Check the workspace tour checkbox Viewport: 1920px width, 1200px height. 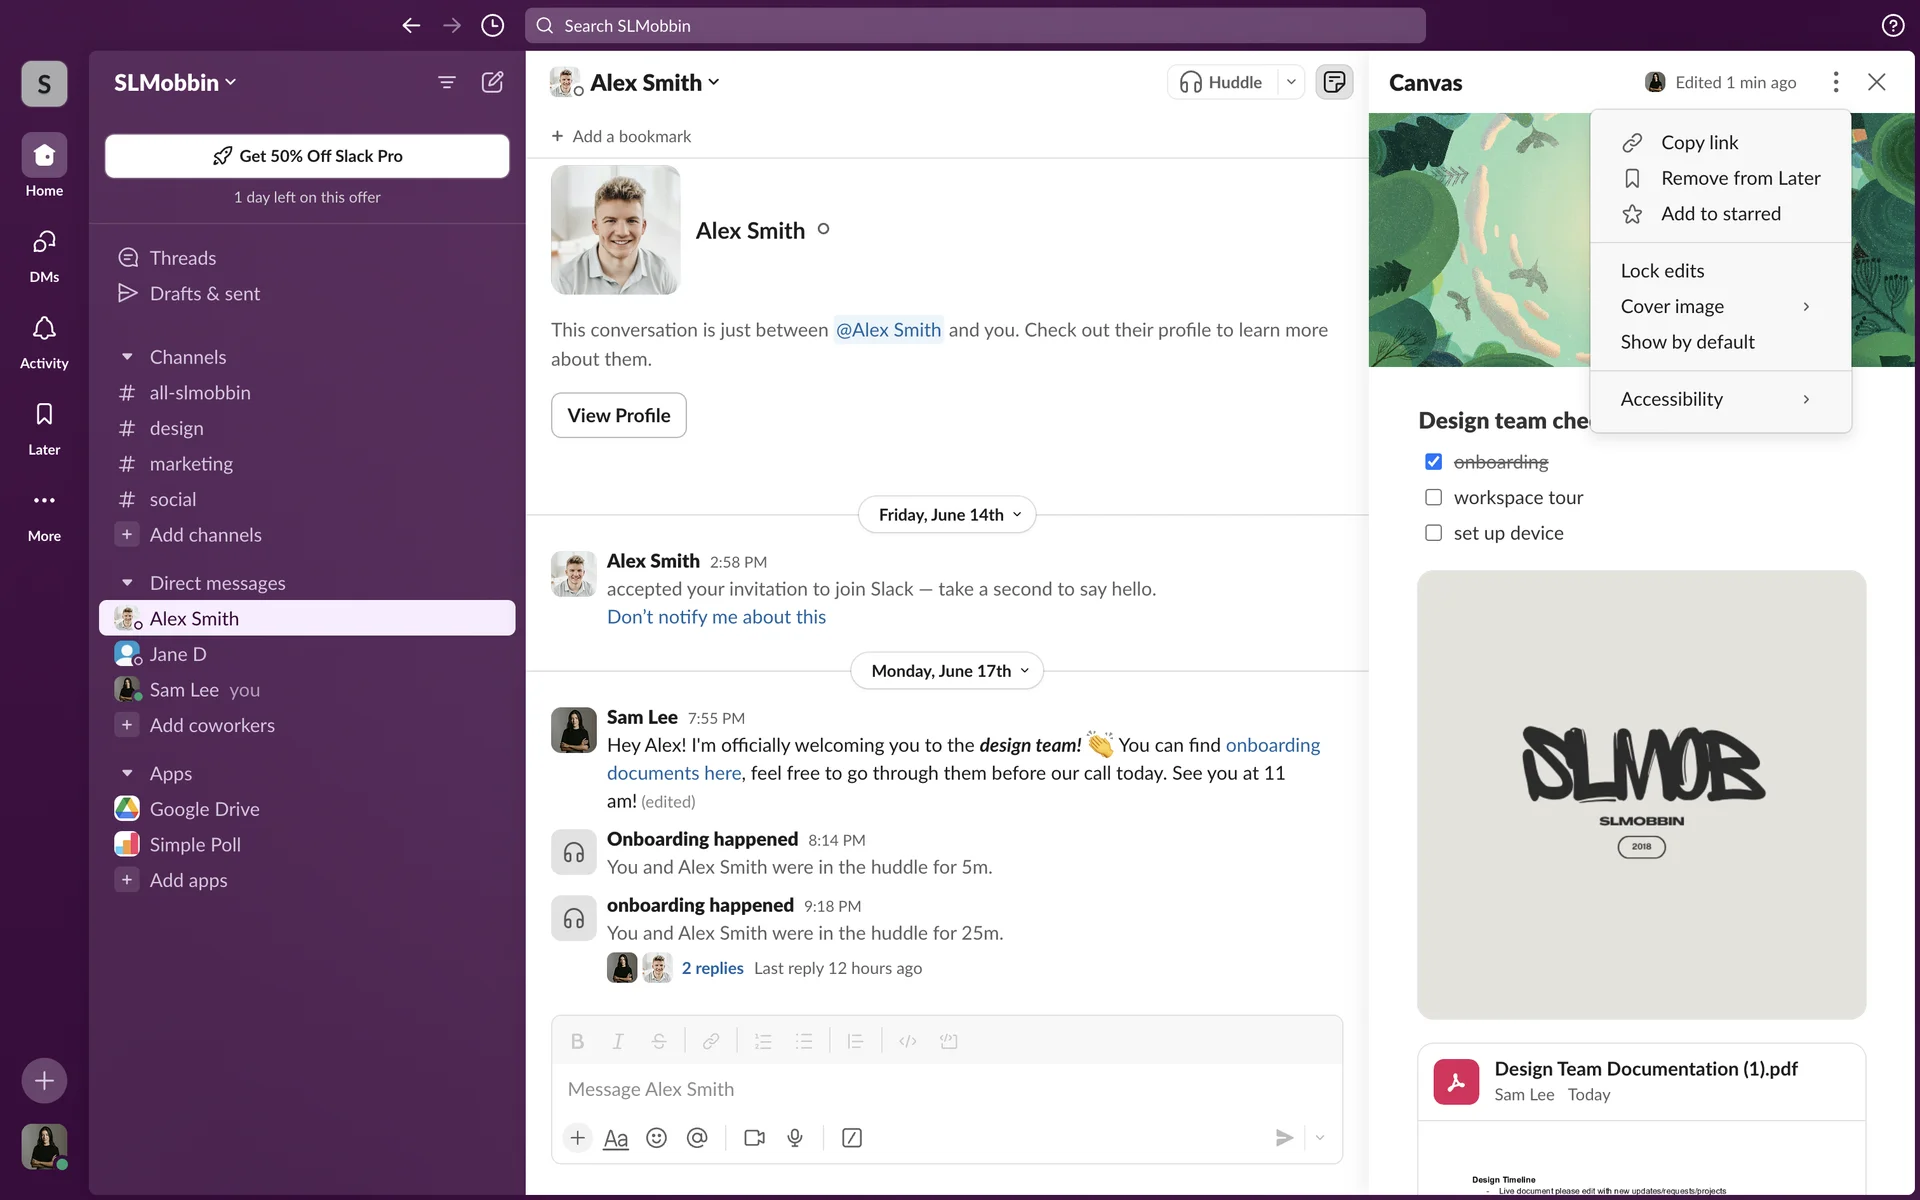(x=1433, y=498)
